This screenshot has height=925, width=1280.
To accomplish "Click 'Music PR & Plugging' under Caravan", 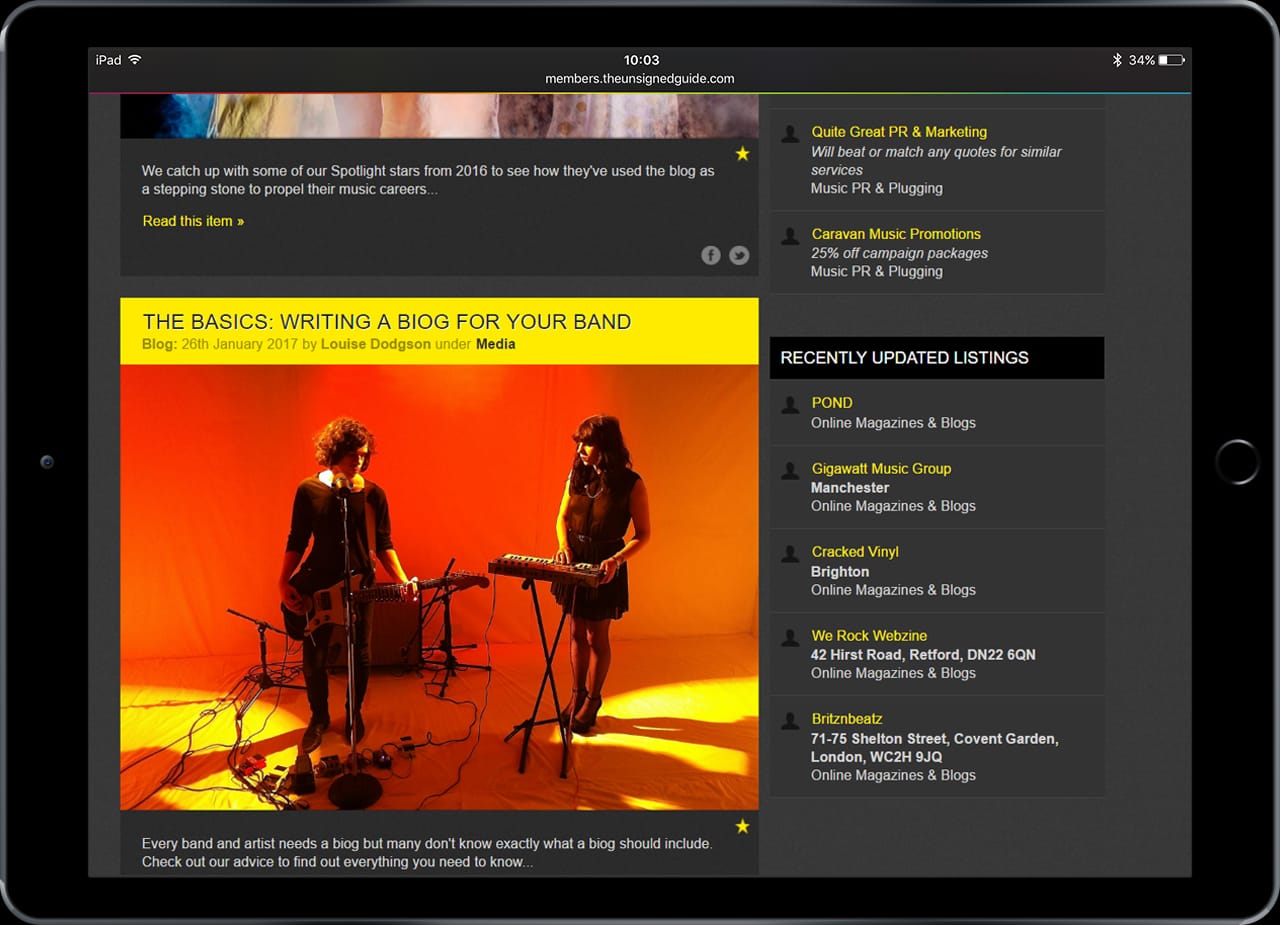I will 877,271.
